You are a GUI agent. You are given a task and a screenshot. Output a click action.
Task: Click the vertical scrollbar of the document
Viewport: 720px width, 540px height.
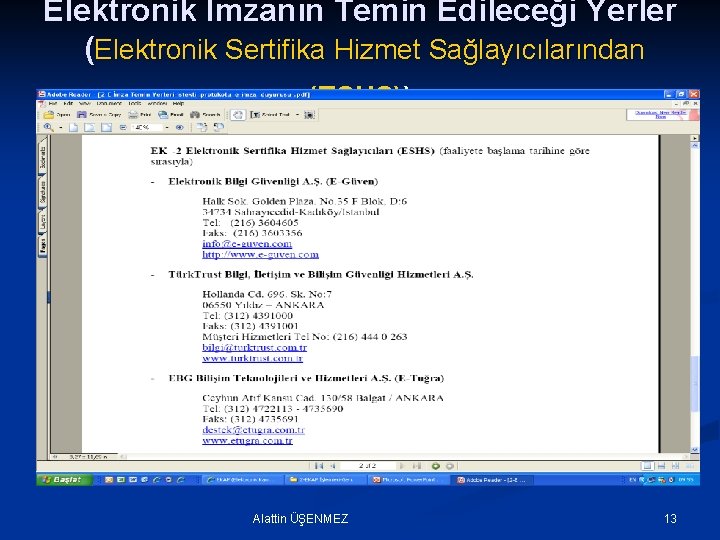(695, 297)
